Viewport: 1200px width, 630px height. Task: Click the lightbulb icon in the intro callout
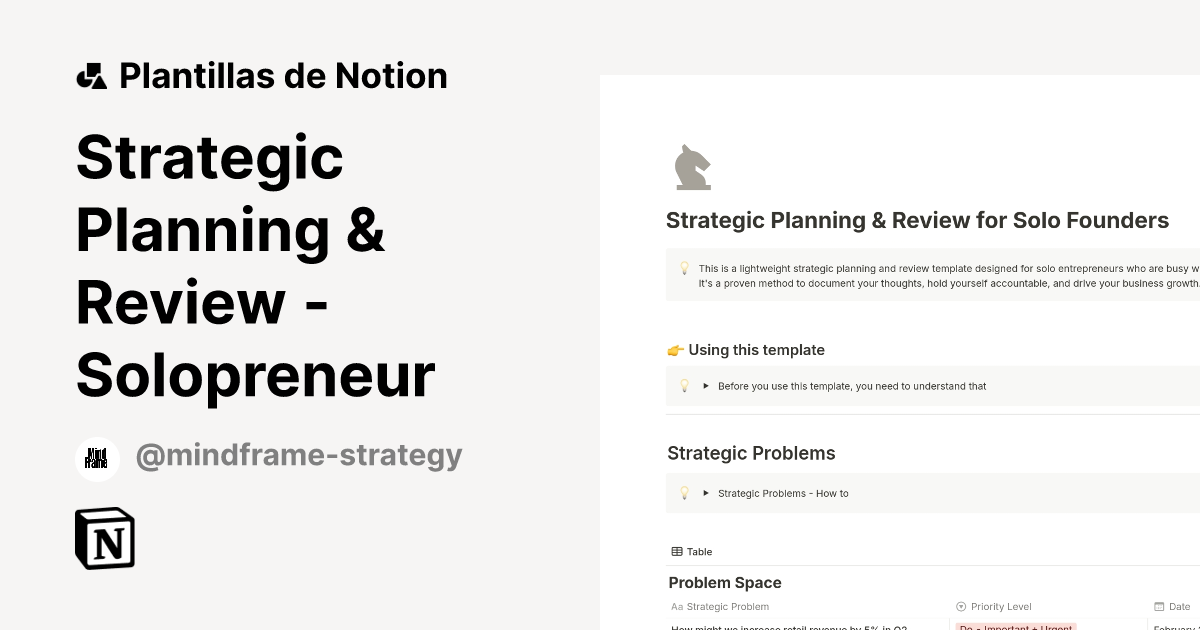coord(684,268)
